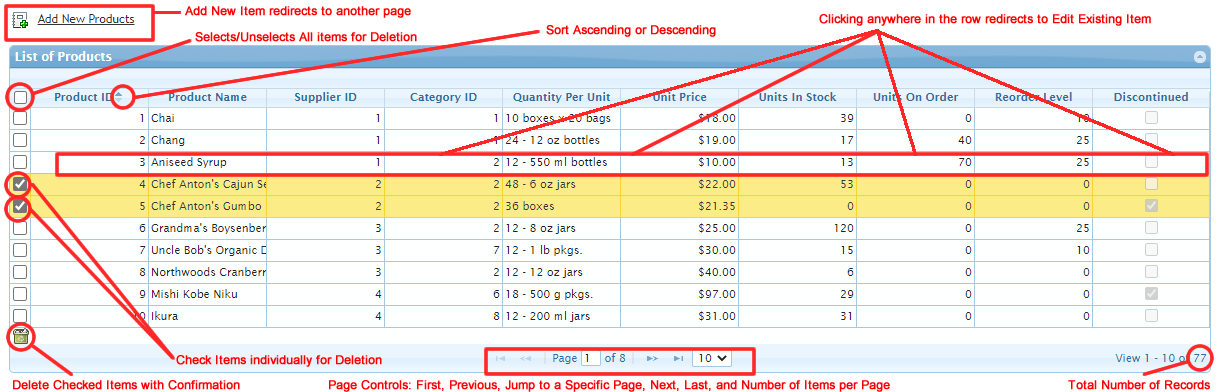Sort by the Units In Stock column
1222x392 pixels.
click(797, 97)
